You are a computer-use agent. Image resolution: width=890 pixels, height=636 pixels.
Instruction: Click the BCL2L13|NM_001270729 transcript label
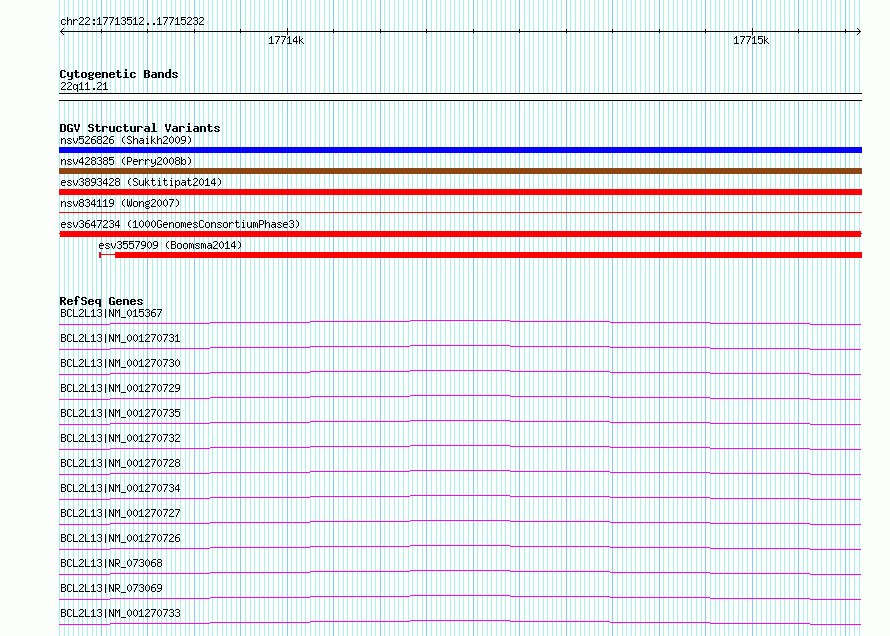coord(120,388)
